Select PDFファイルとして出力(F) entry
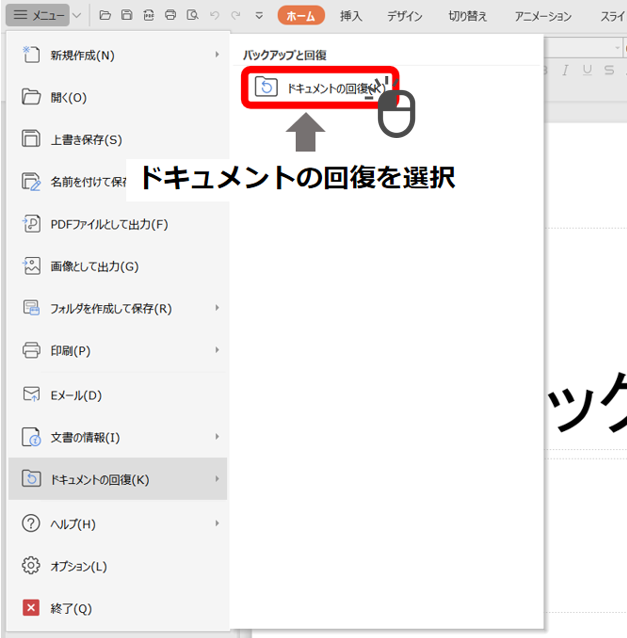The width and height of the screenshot is (627, 638). click(118, 224)
